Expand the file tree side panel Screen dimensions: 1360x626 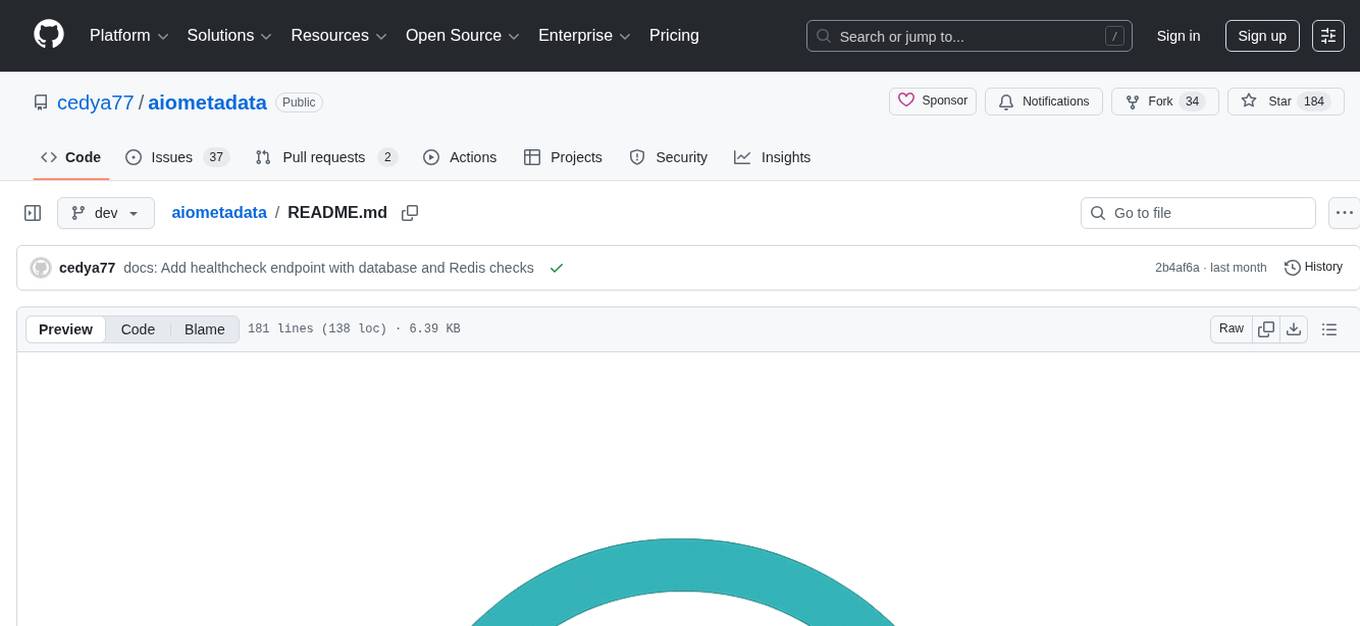[32, 212]
